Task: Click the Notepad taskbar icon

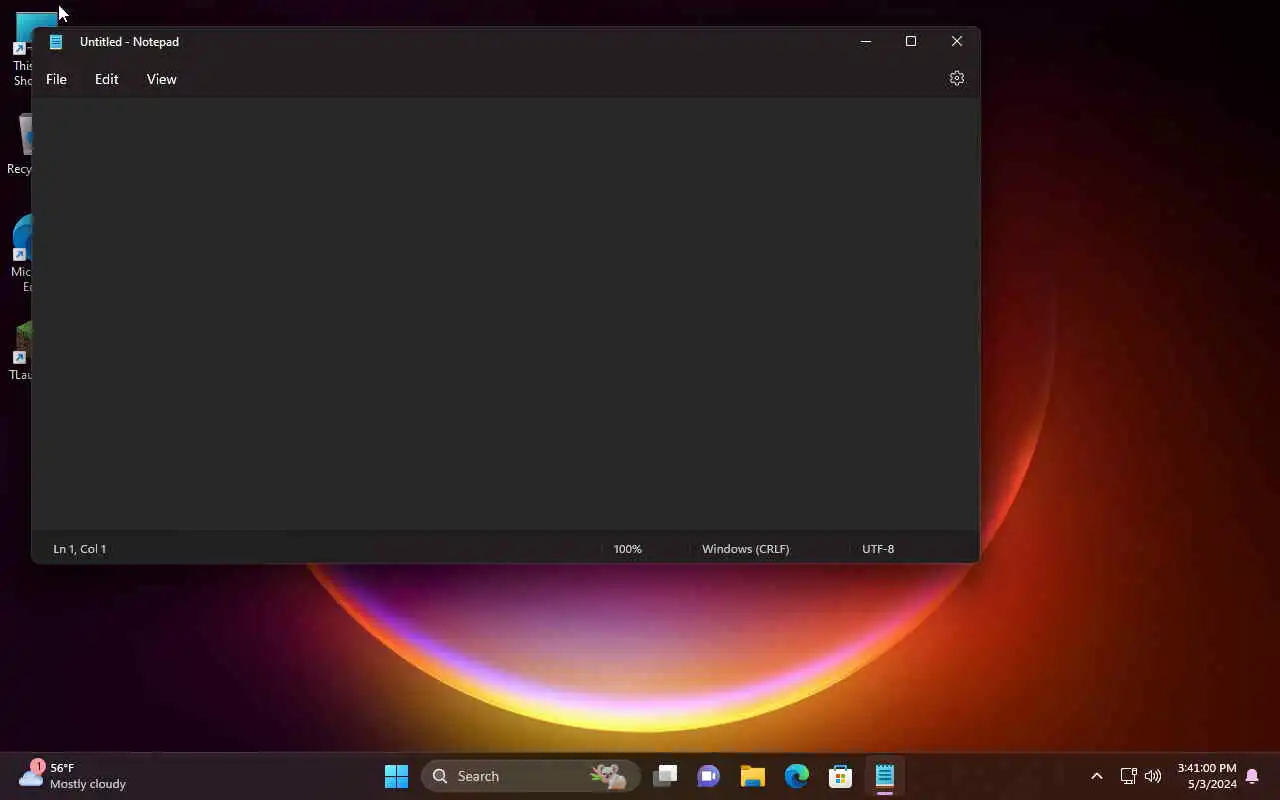Action: point(885,776)
